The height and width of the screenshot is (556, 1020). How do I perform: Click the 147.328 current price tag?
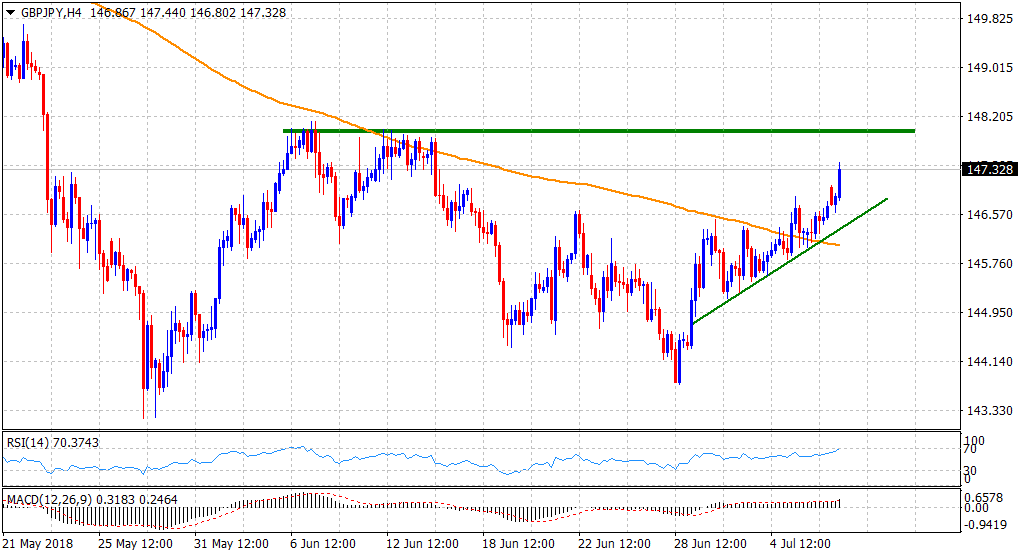click(x=988, y=169)
